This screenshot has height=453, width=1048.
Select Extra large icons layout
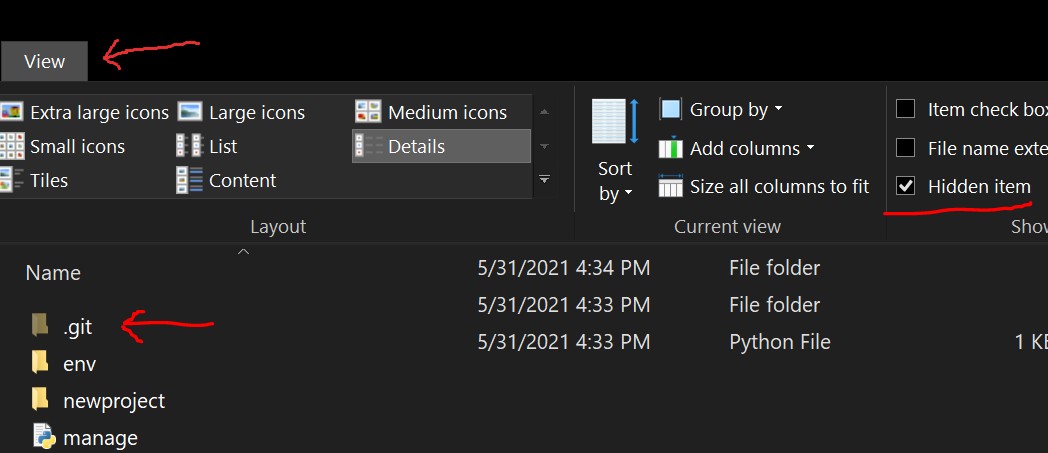pos(86,113)
